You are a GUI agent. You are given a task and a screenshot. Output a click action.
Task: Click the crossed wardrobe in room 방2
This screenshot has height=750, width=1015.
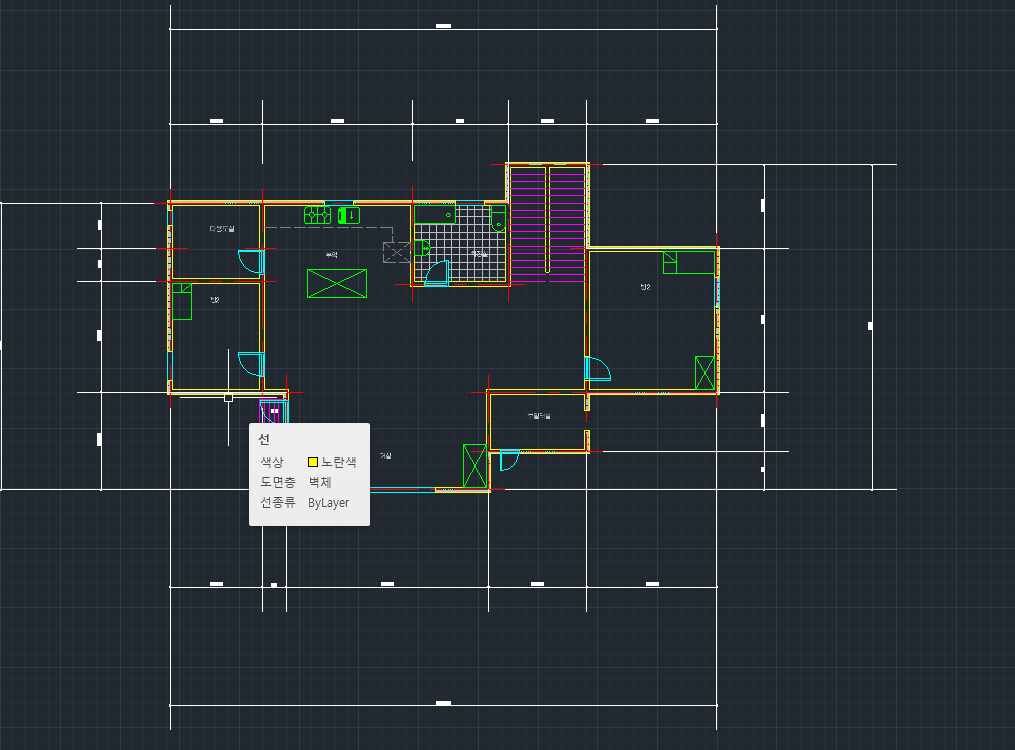pos(704,372)
